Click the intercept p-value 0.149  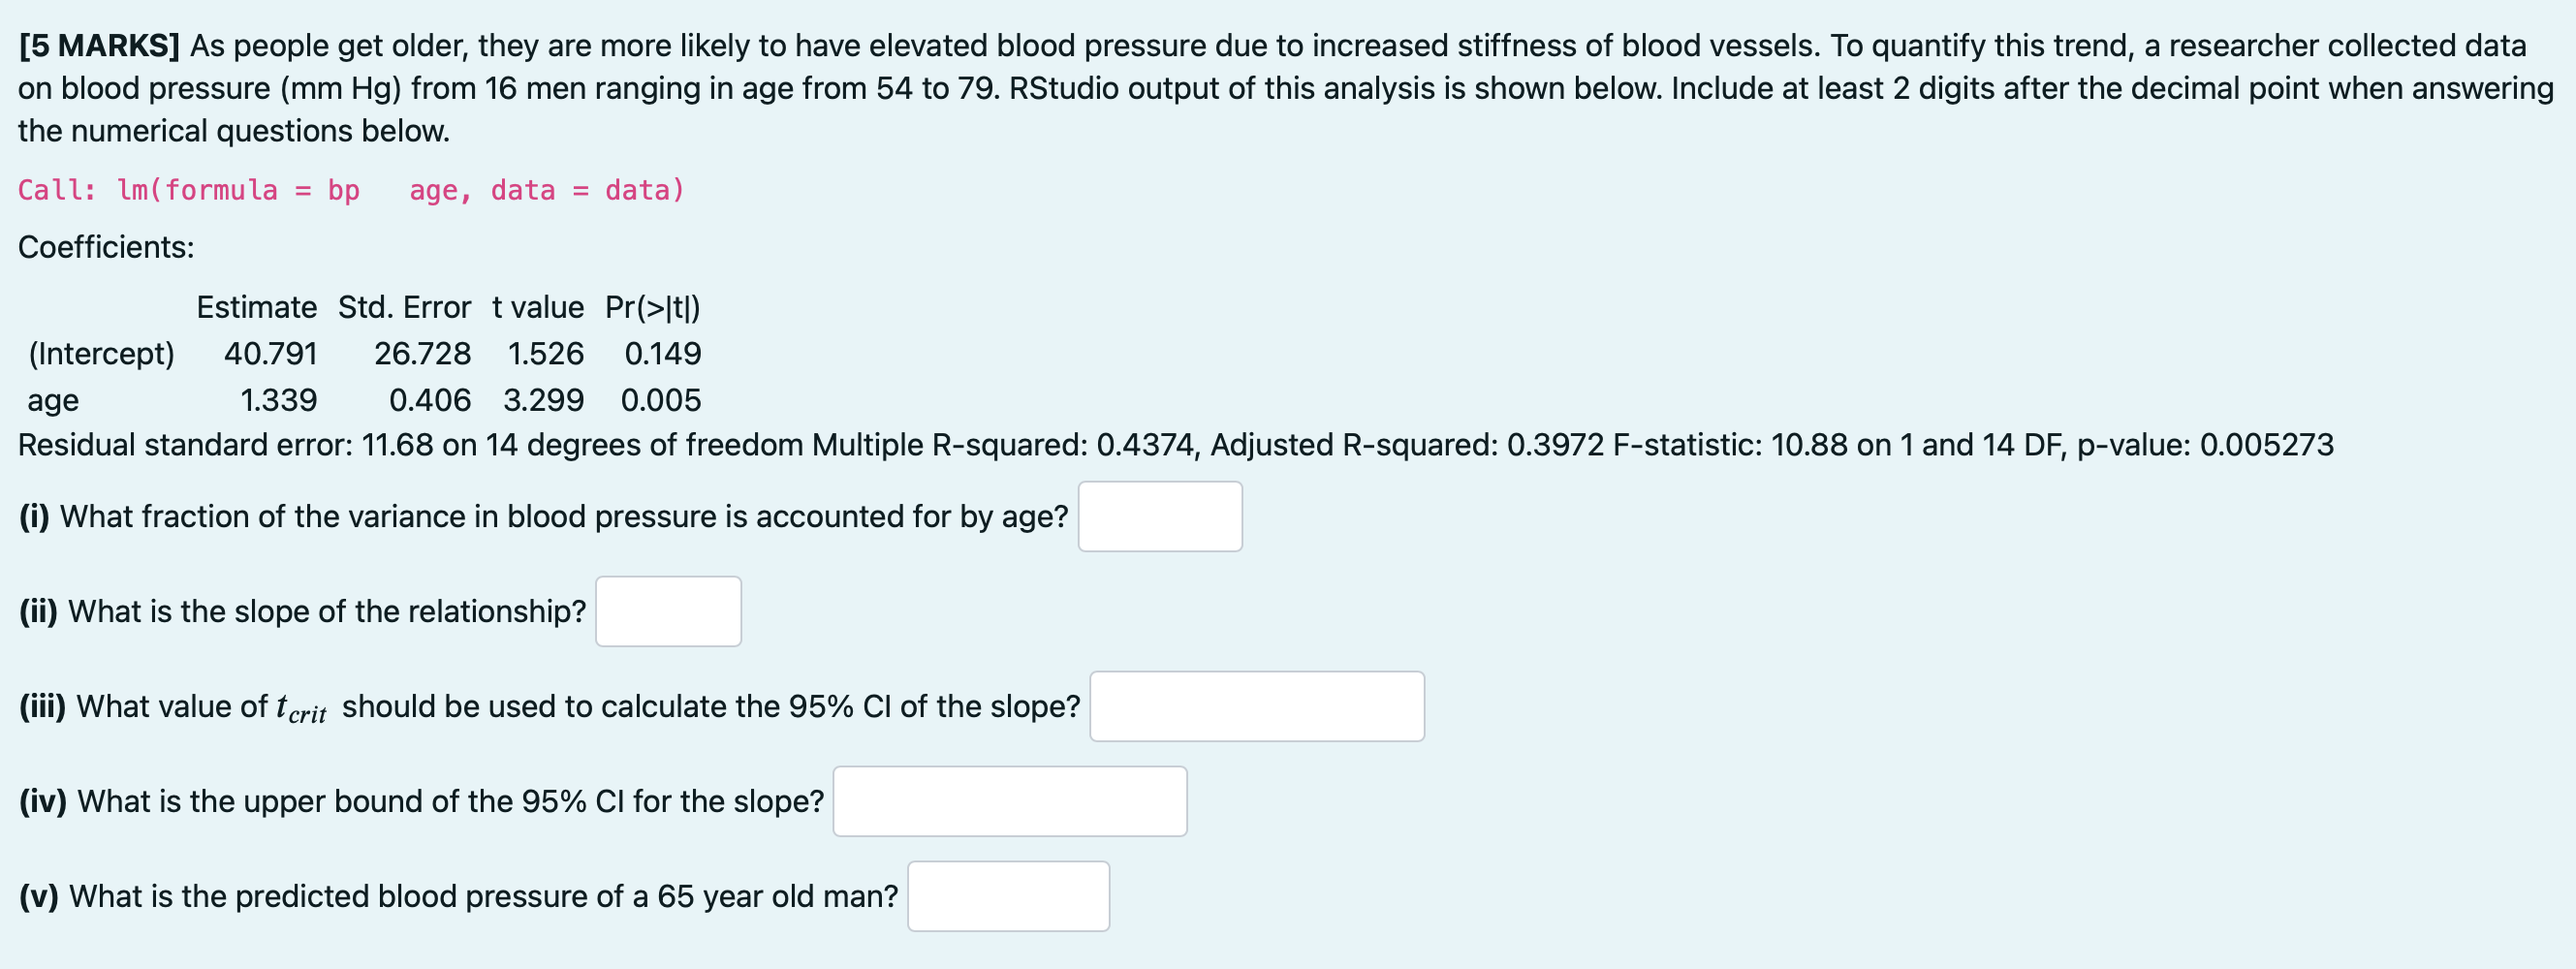[x=663, y=354]
